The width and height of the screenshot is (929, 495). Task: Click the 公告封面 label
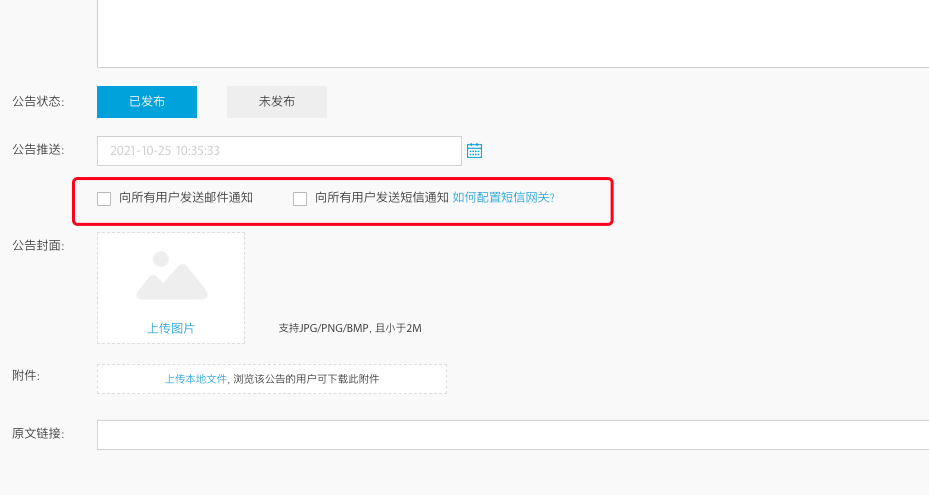(x=38, y=245)
